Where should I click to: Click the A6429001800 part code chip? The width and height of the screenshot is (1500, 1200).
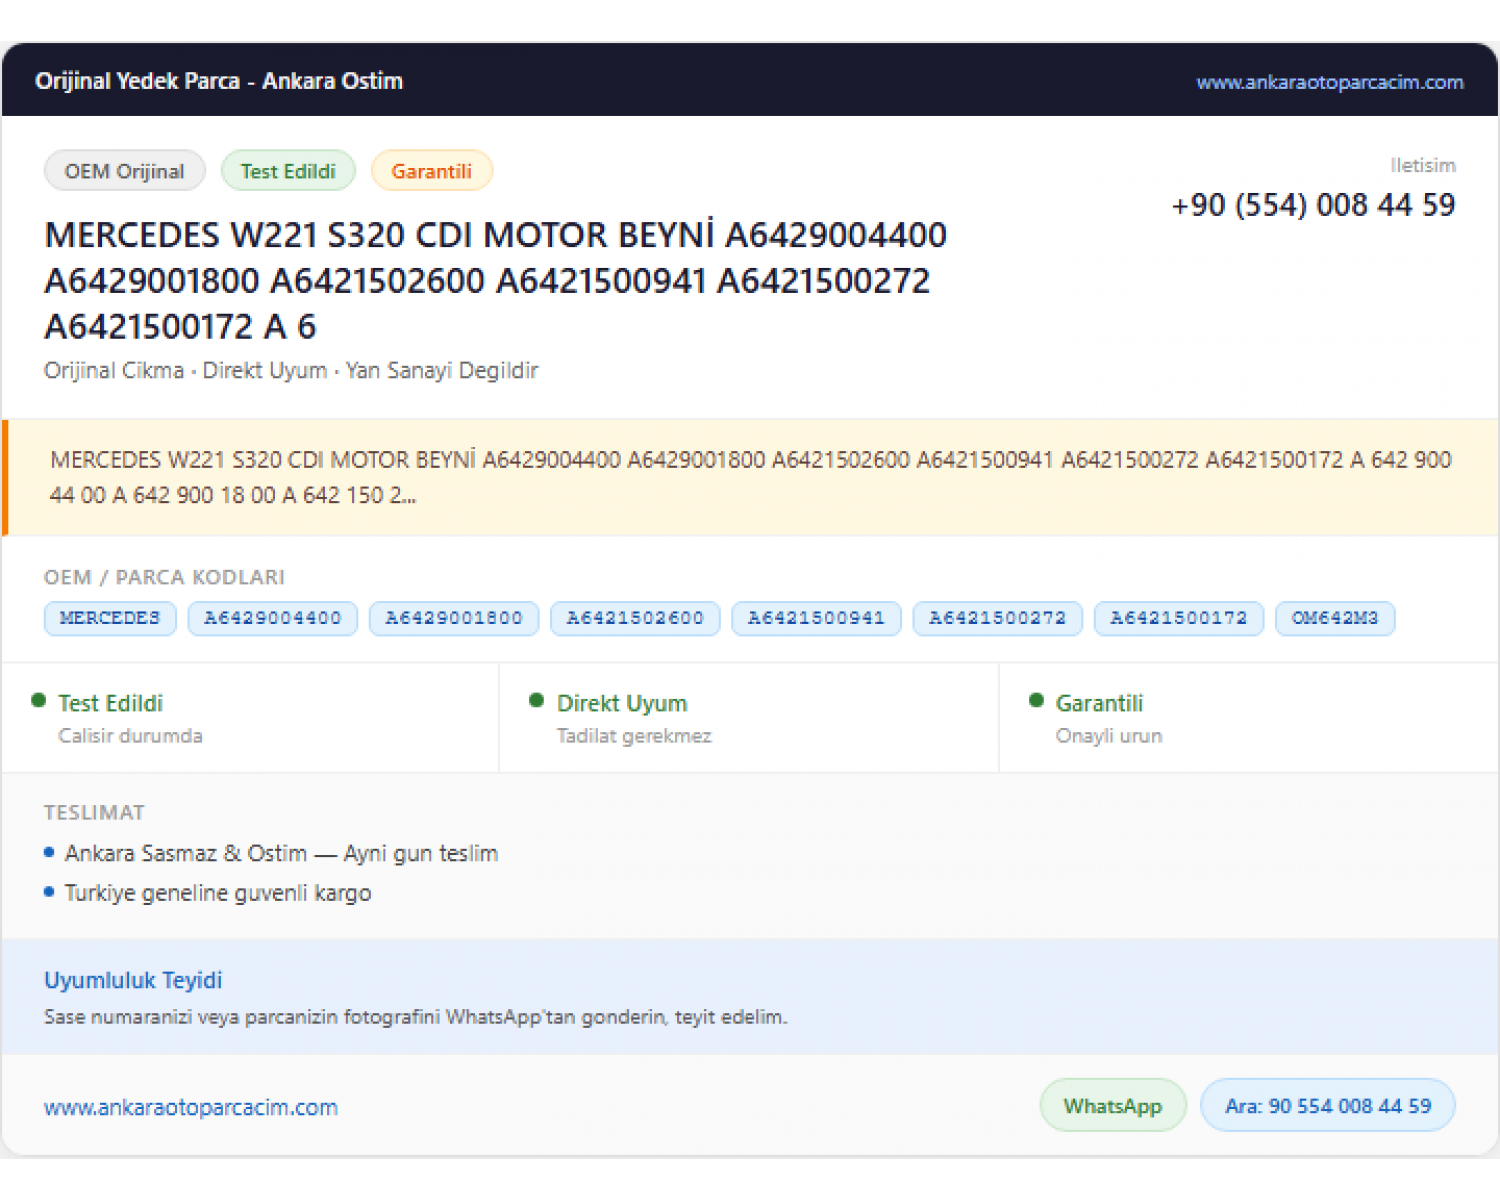point(454,618)
